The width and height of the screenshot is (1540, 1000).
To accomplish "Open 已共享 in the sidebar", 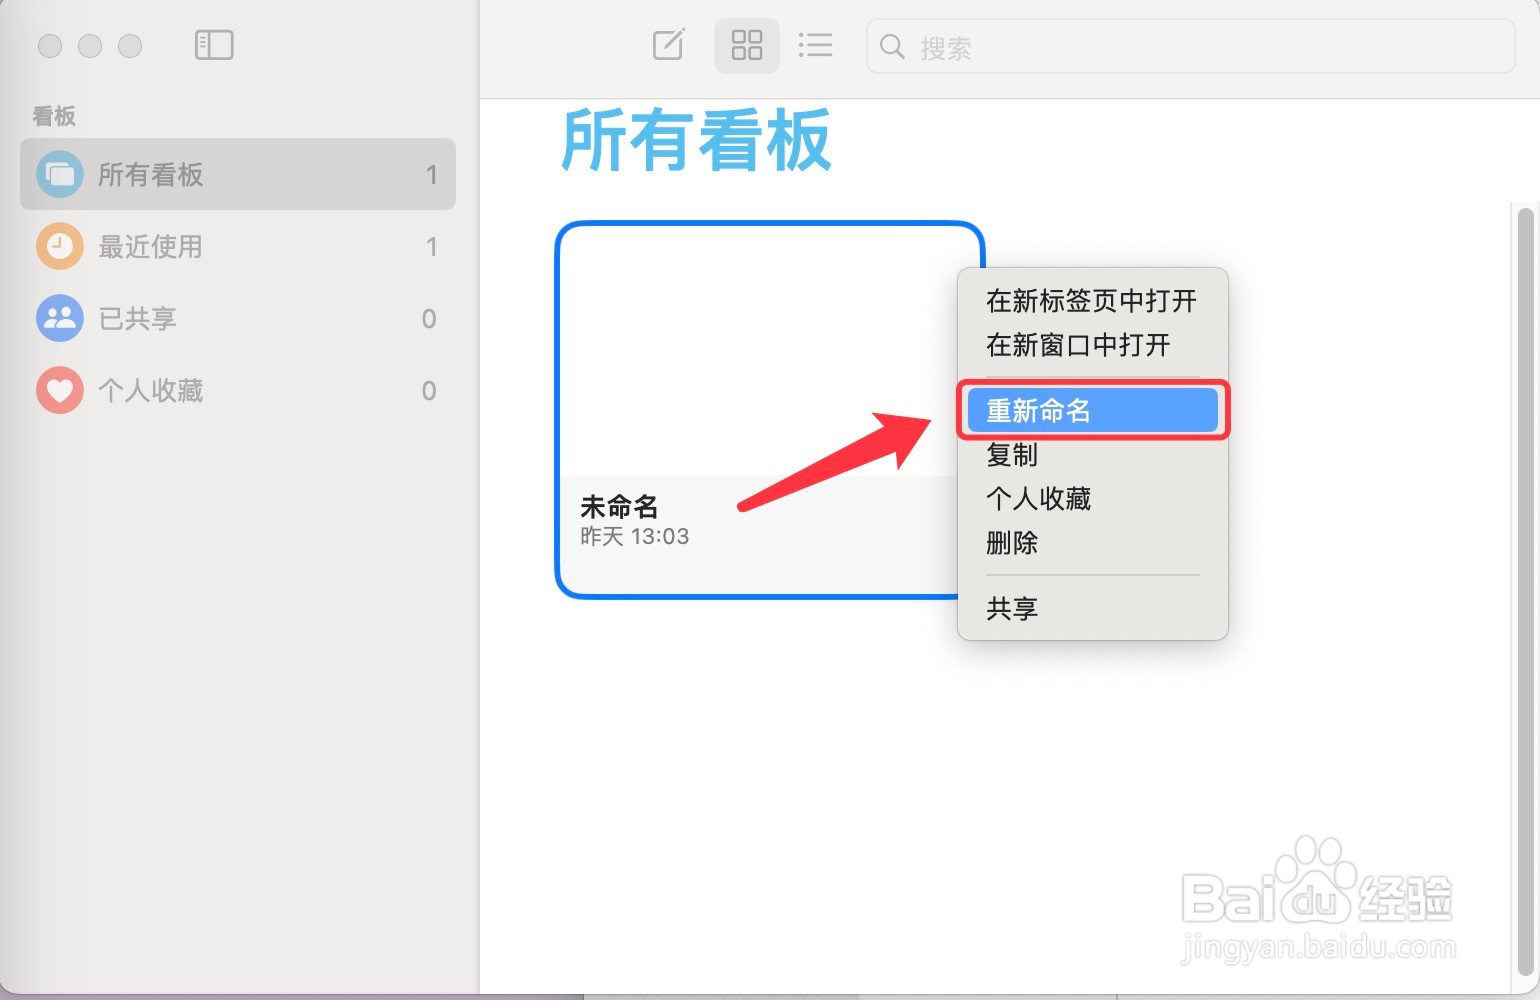I will coord(238,318).
